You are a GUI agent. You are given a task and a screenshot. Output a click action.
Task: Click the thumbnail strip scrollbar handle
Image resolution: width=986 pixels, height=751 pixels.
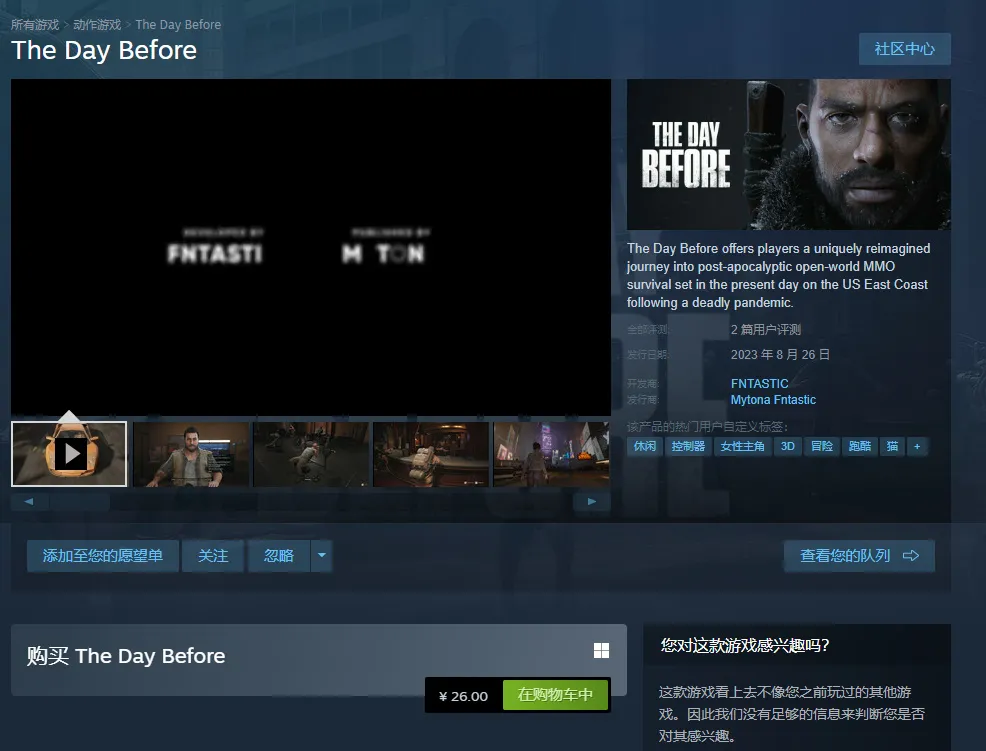pos(80,501)
